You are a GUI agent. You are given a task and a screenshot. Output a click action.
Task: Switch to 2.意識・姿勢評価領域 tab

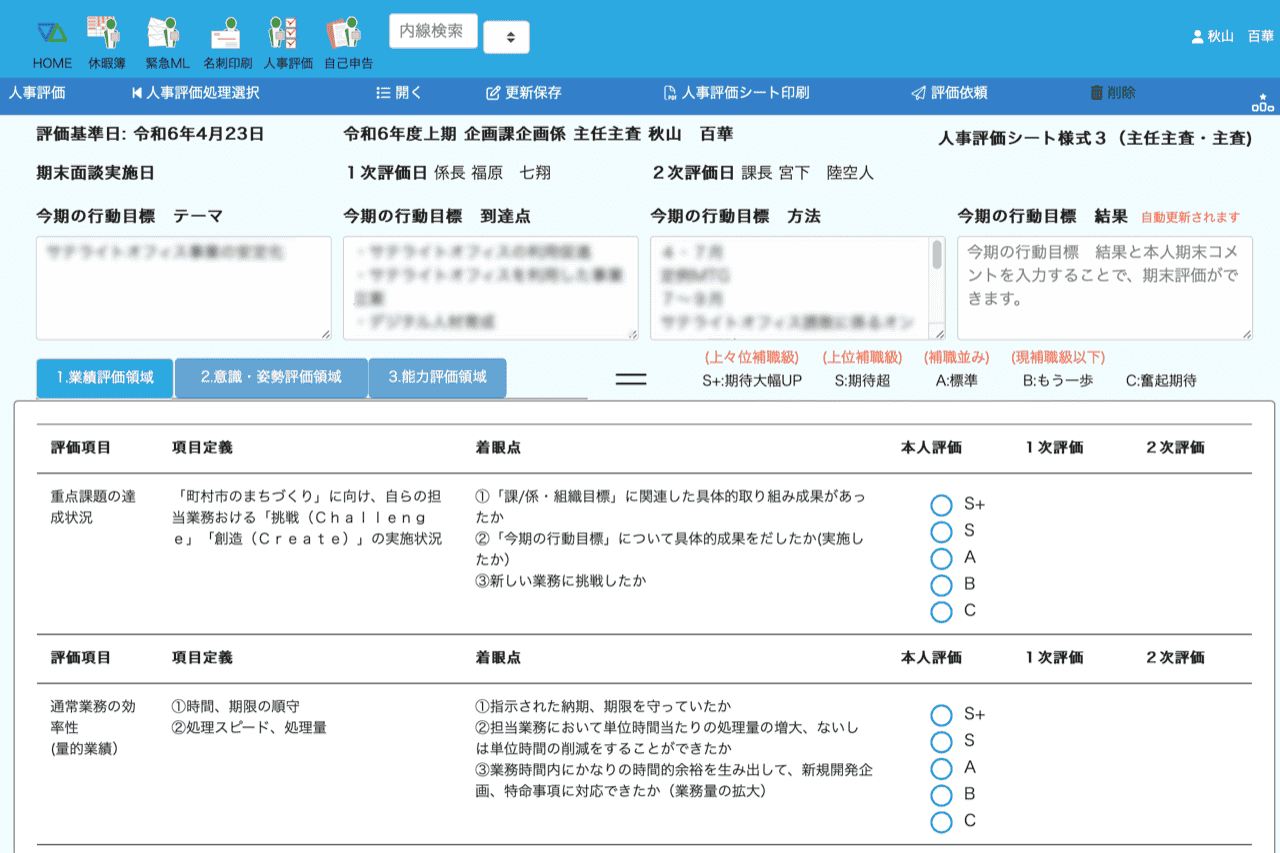point(270,378)
